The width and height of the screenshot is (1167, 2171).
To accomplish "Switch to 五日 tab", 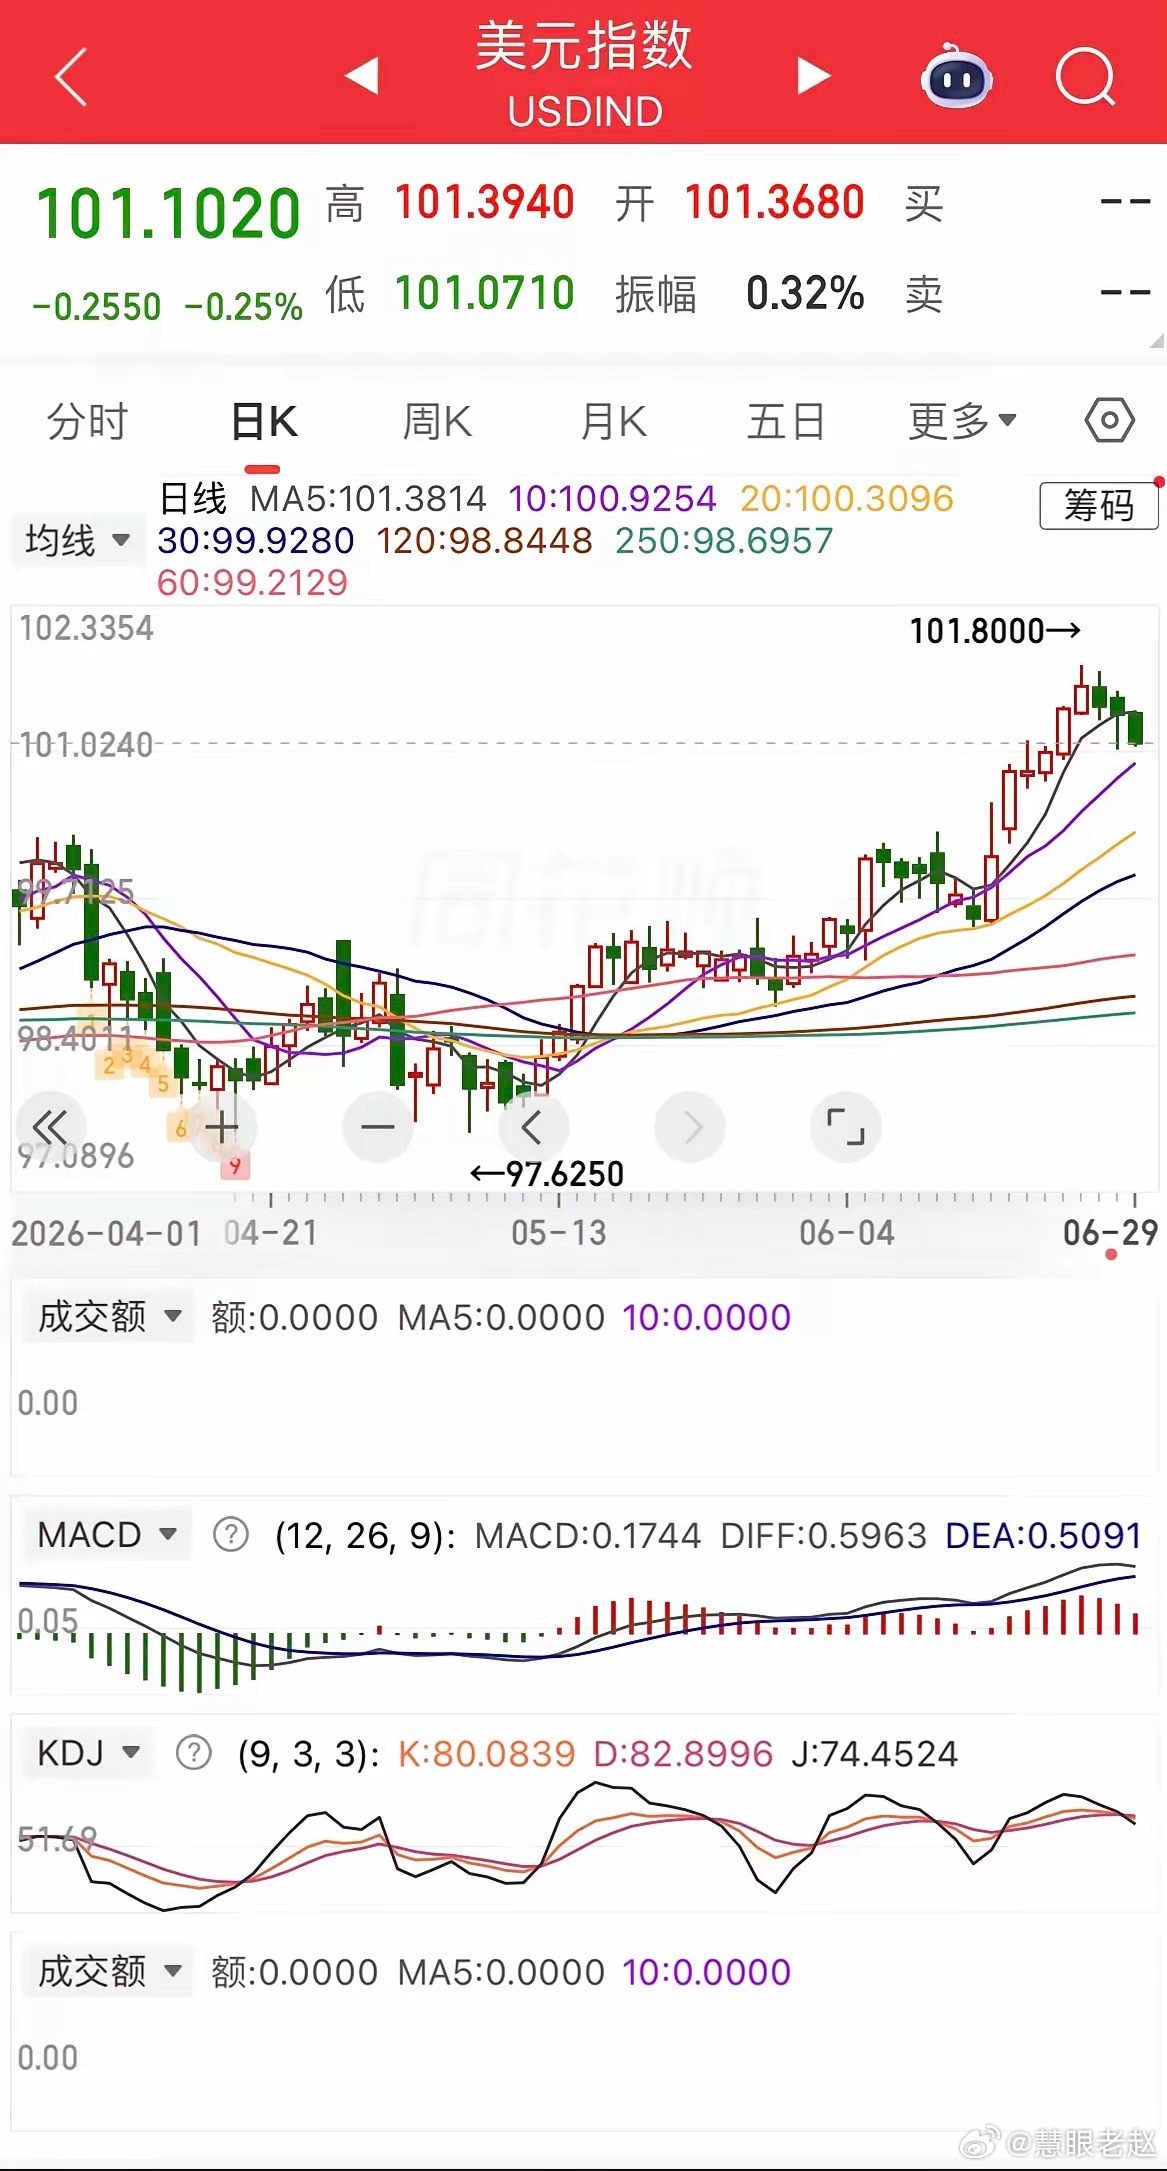I will pos(786,421).
